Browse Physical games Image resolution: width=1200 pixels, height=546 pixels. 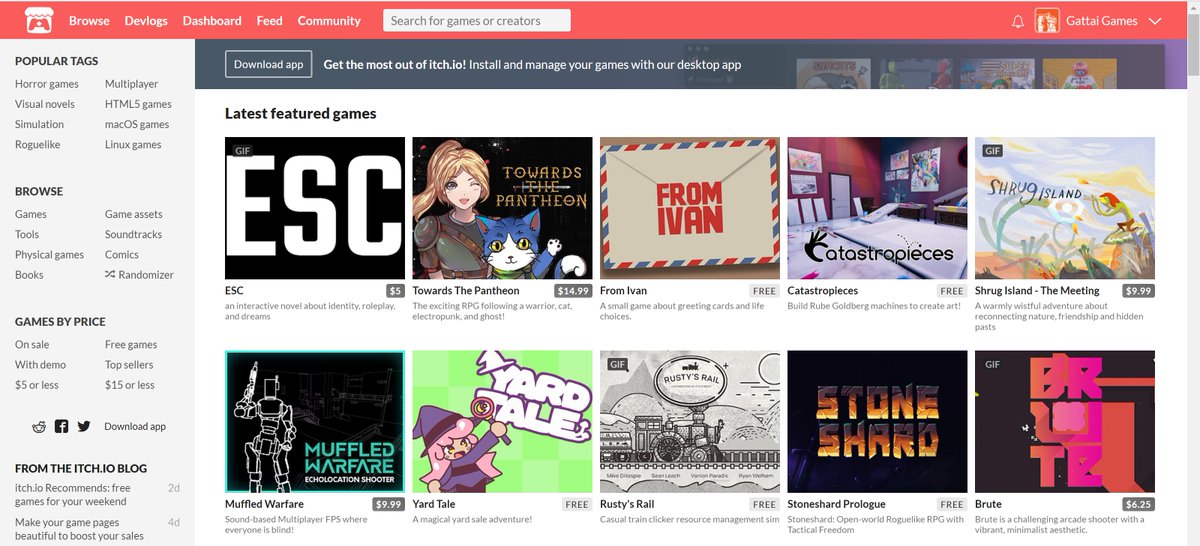[50, 254]
